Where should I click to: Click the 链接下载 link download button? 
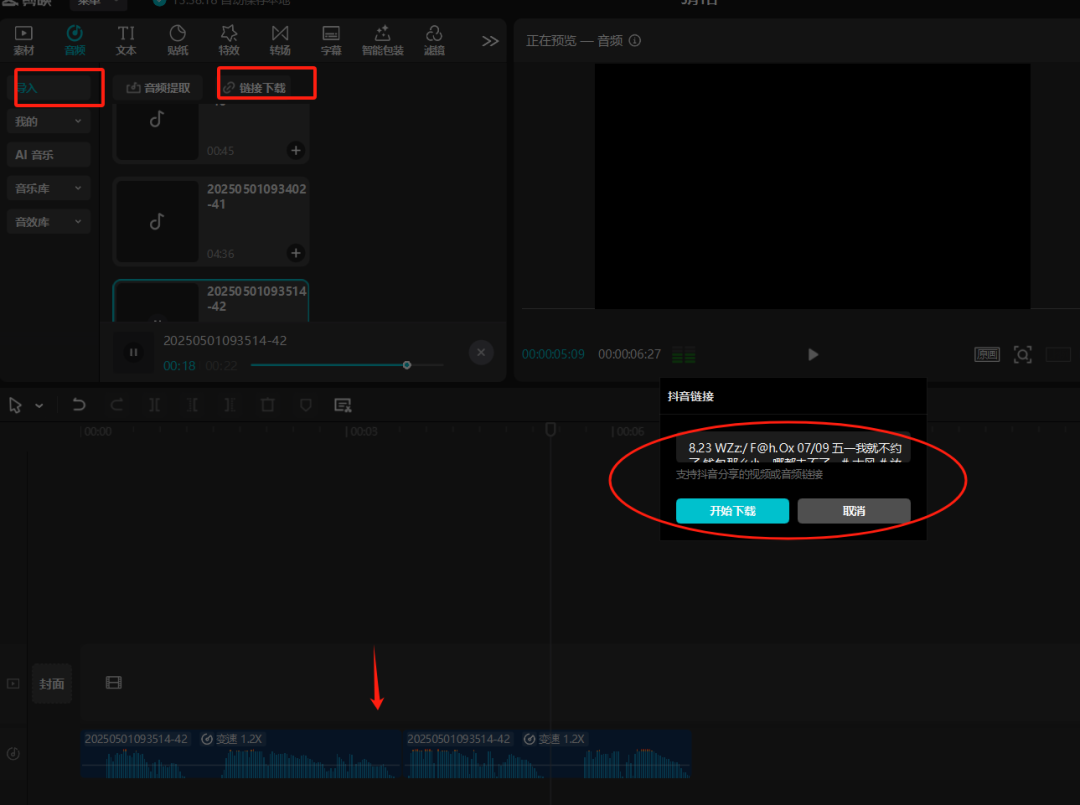[255, 88]
